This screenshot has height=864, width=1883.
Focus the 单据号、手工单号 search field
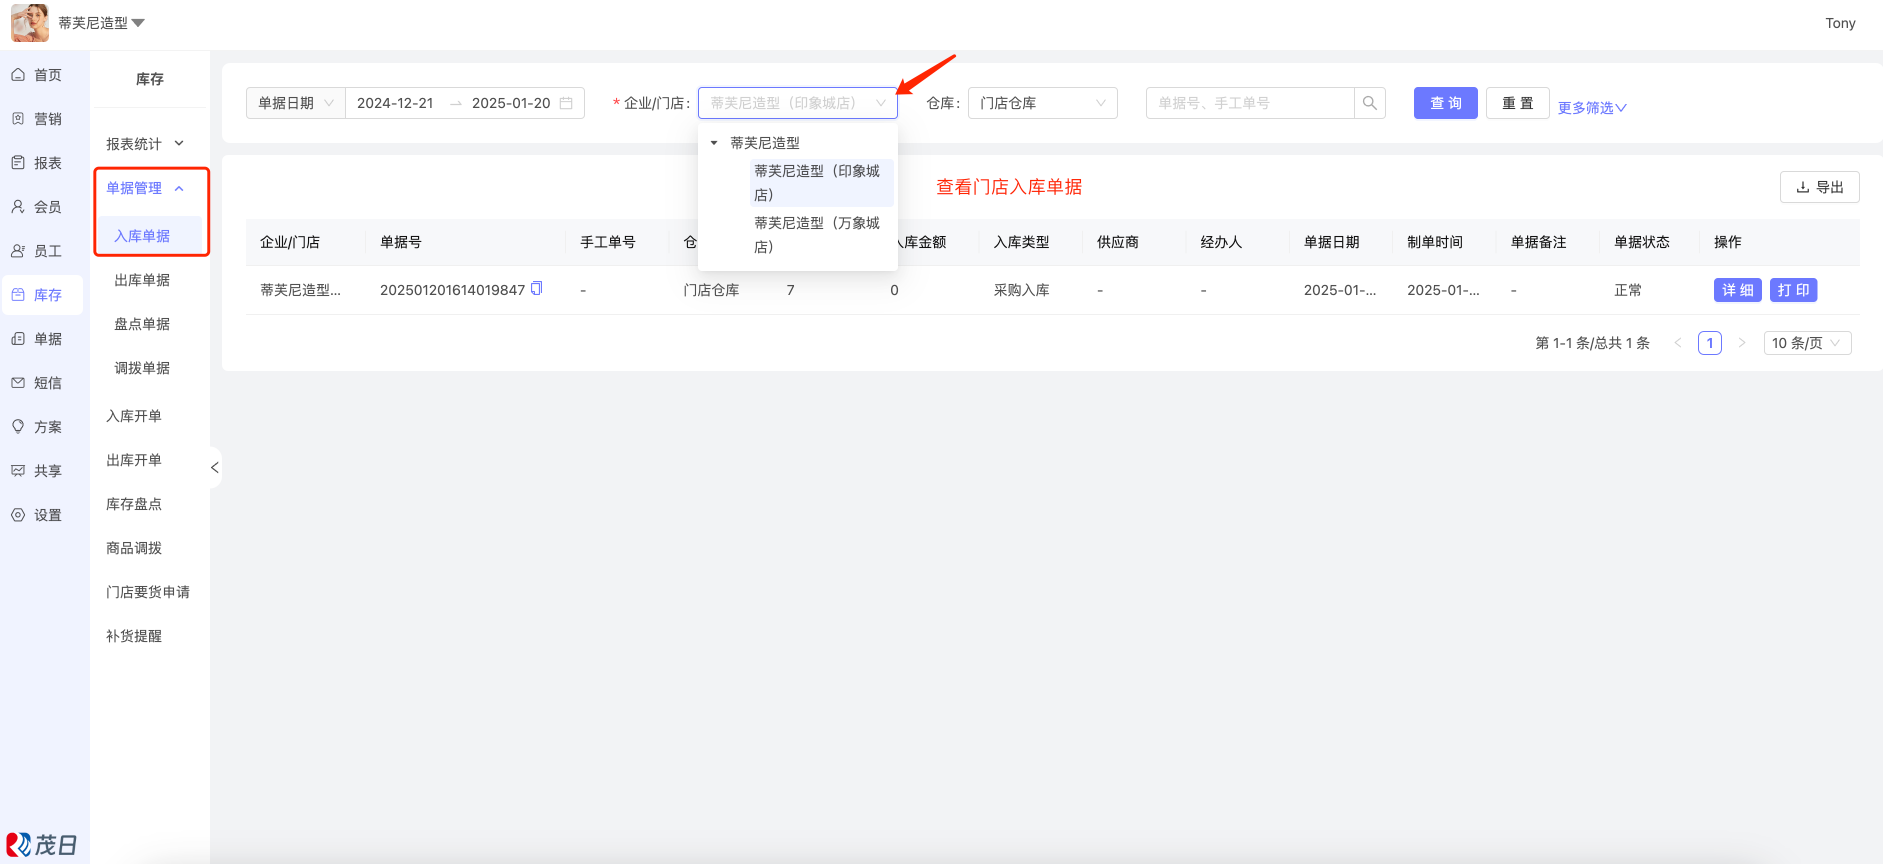tap(1250, 103)
